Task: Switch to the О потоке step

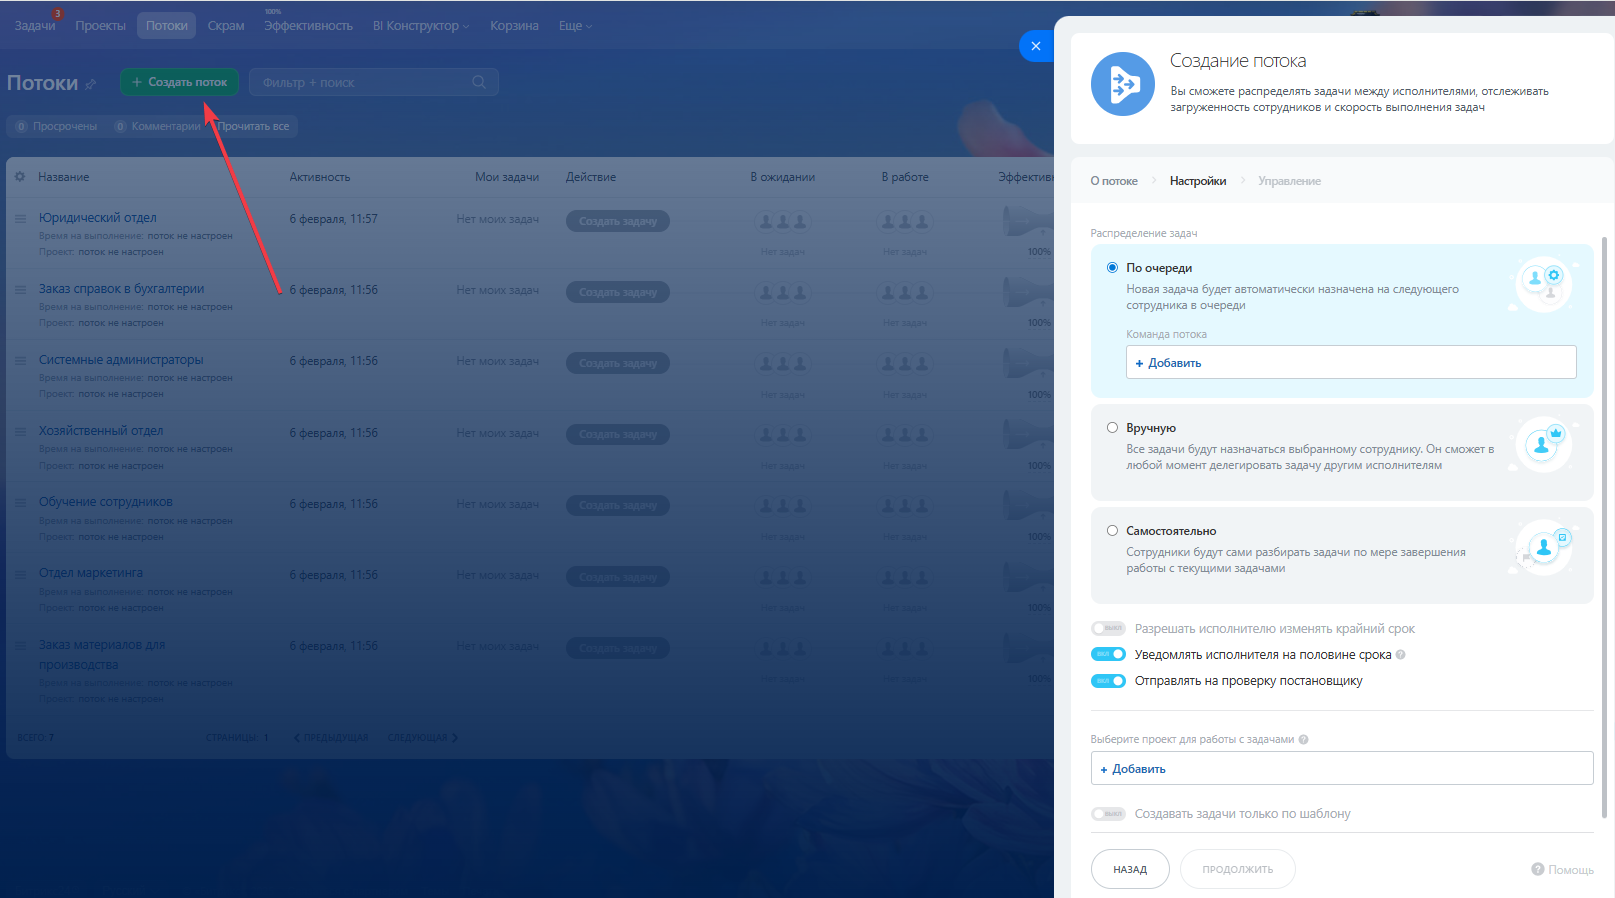Action: point(1113,181)
